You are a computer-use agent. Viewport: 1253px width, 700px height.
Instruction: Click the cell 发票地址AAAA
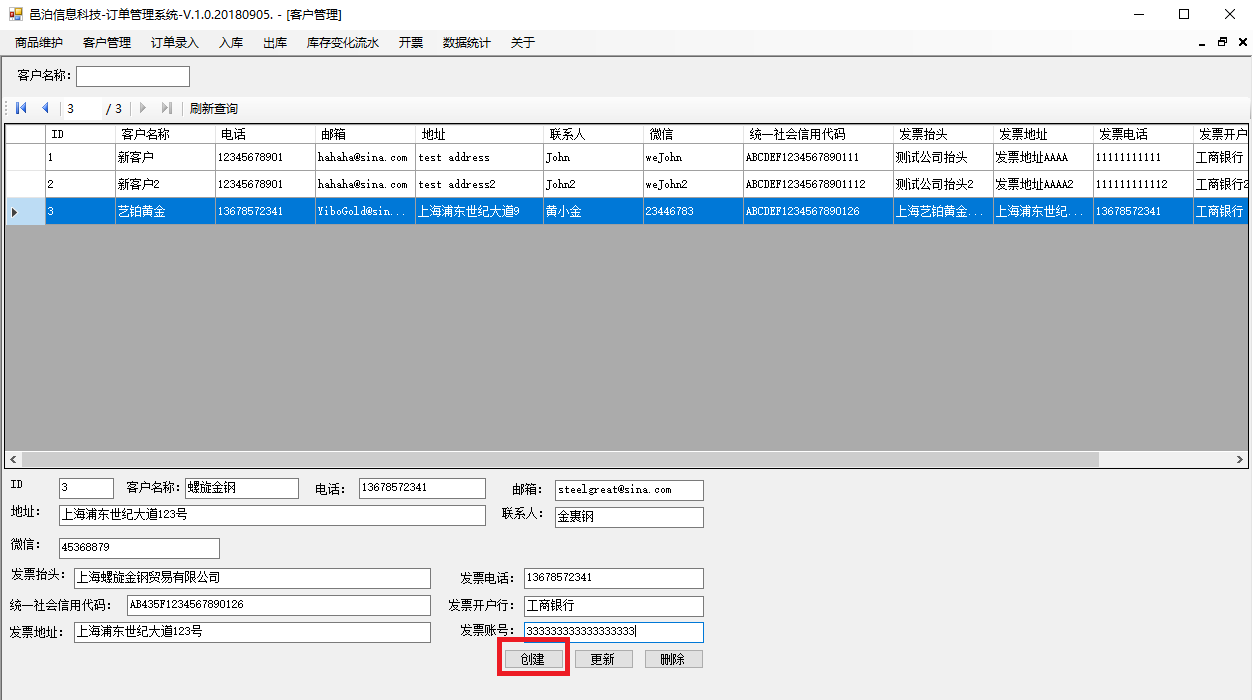point(1043,157)
